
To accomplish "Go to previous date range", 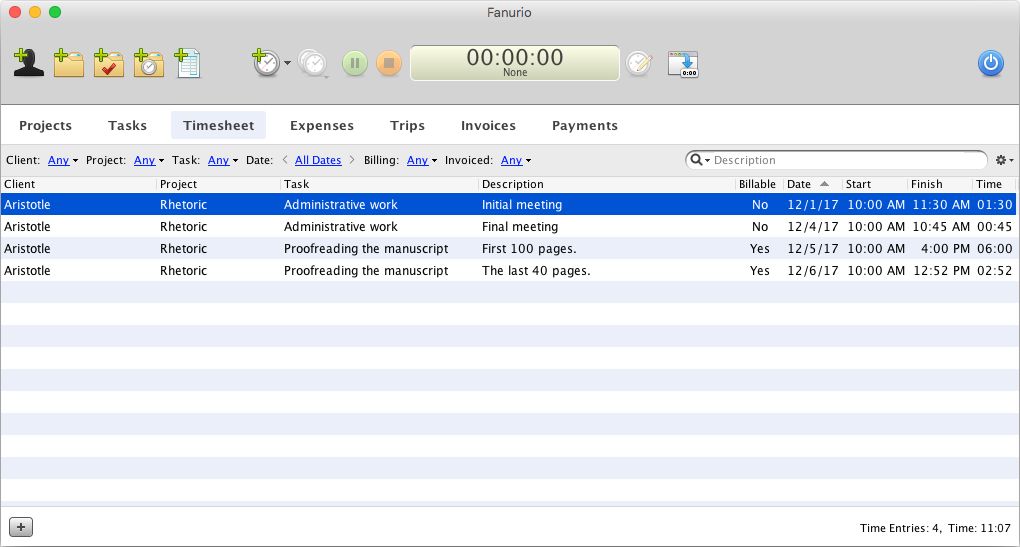I will pyautogui.click(x=285, y=160).
